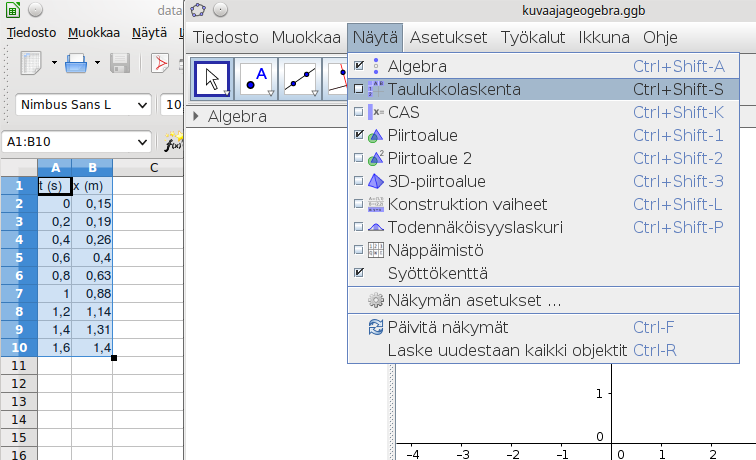Select the Point tool in GeoGebra toolbar
This screenshot has width=756, height=460.
pyautogui.click(x=257, y=80)
